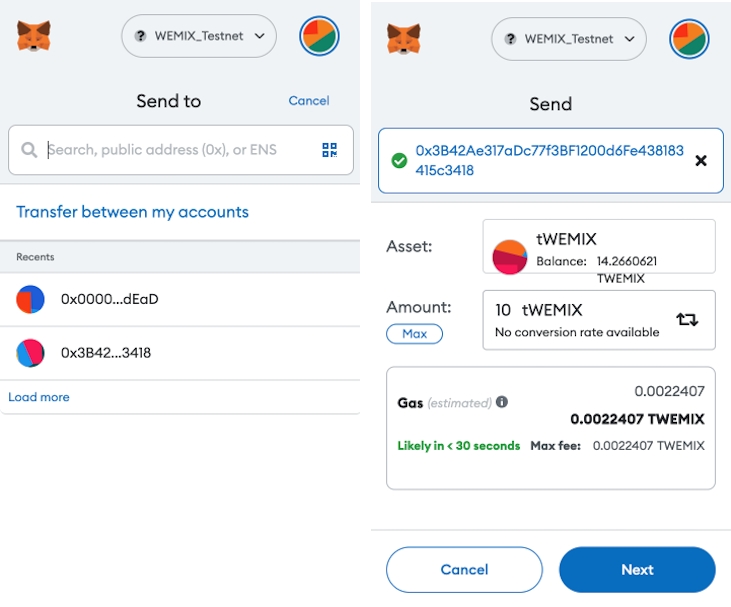Click gas value 0.0022407 TWEMIX in bold

[x=637, y=419]
